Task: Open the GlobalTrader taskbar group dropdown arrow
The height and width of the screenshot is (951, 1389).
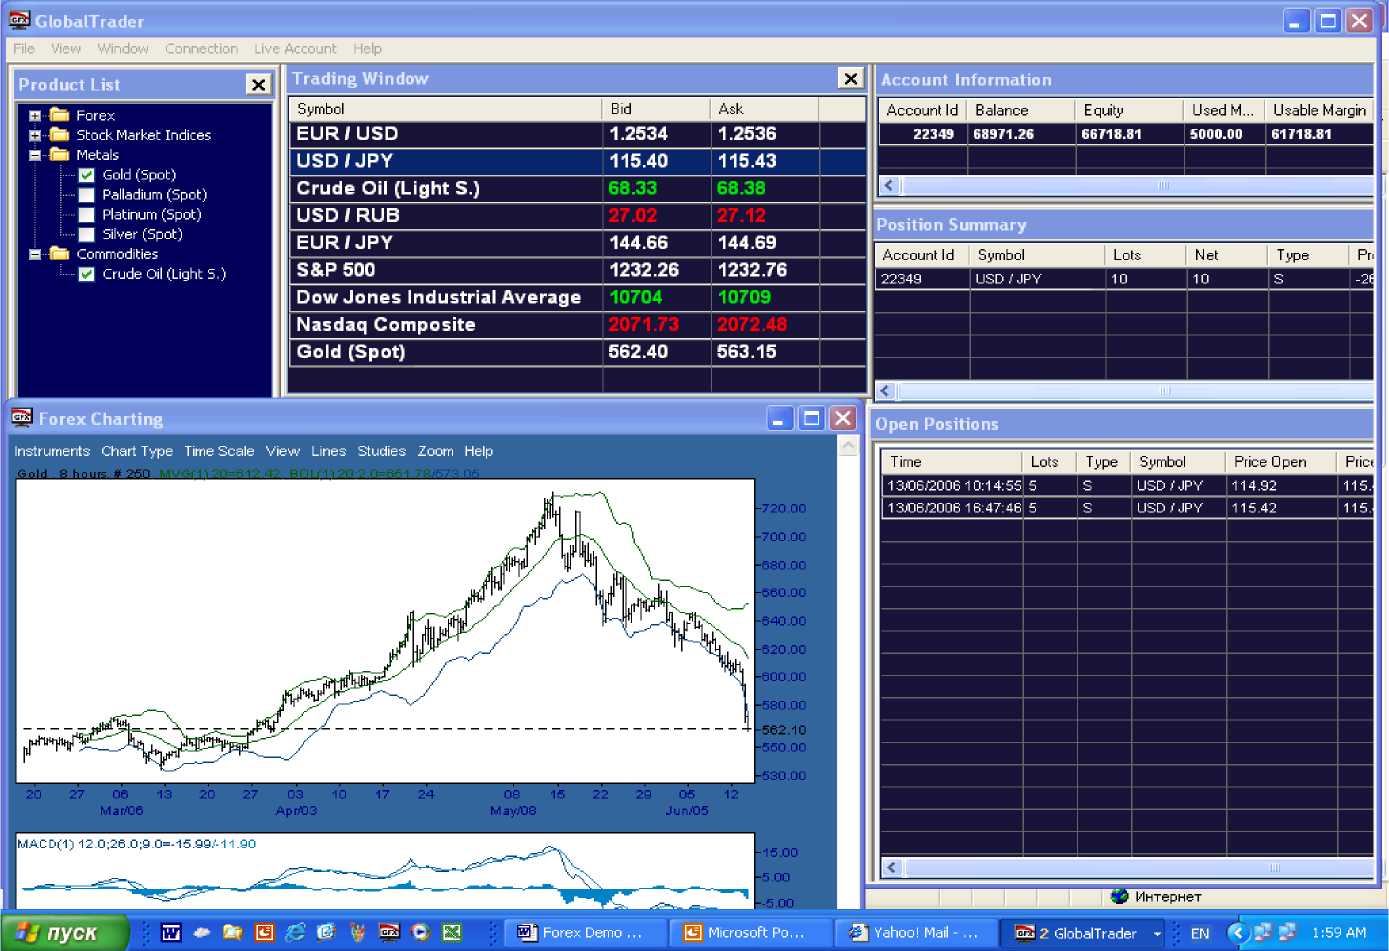Action: [1157, 933]
